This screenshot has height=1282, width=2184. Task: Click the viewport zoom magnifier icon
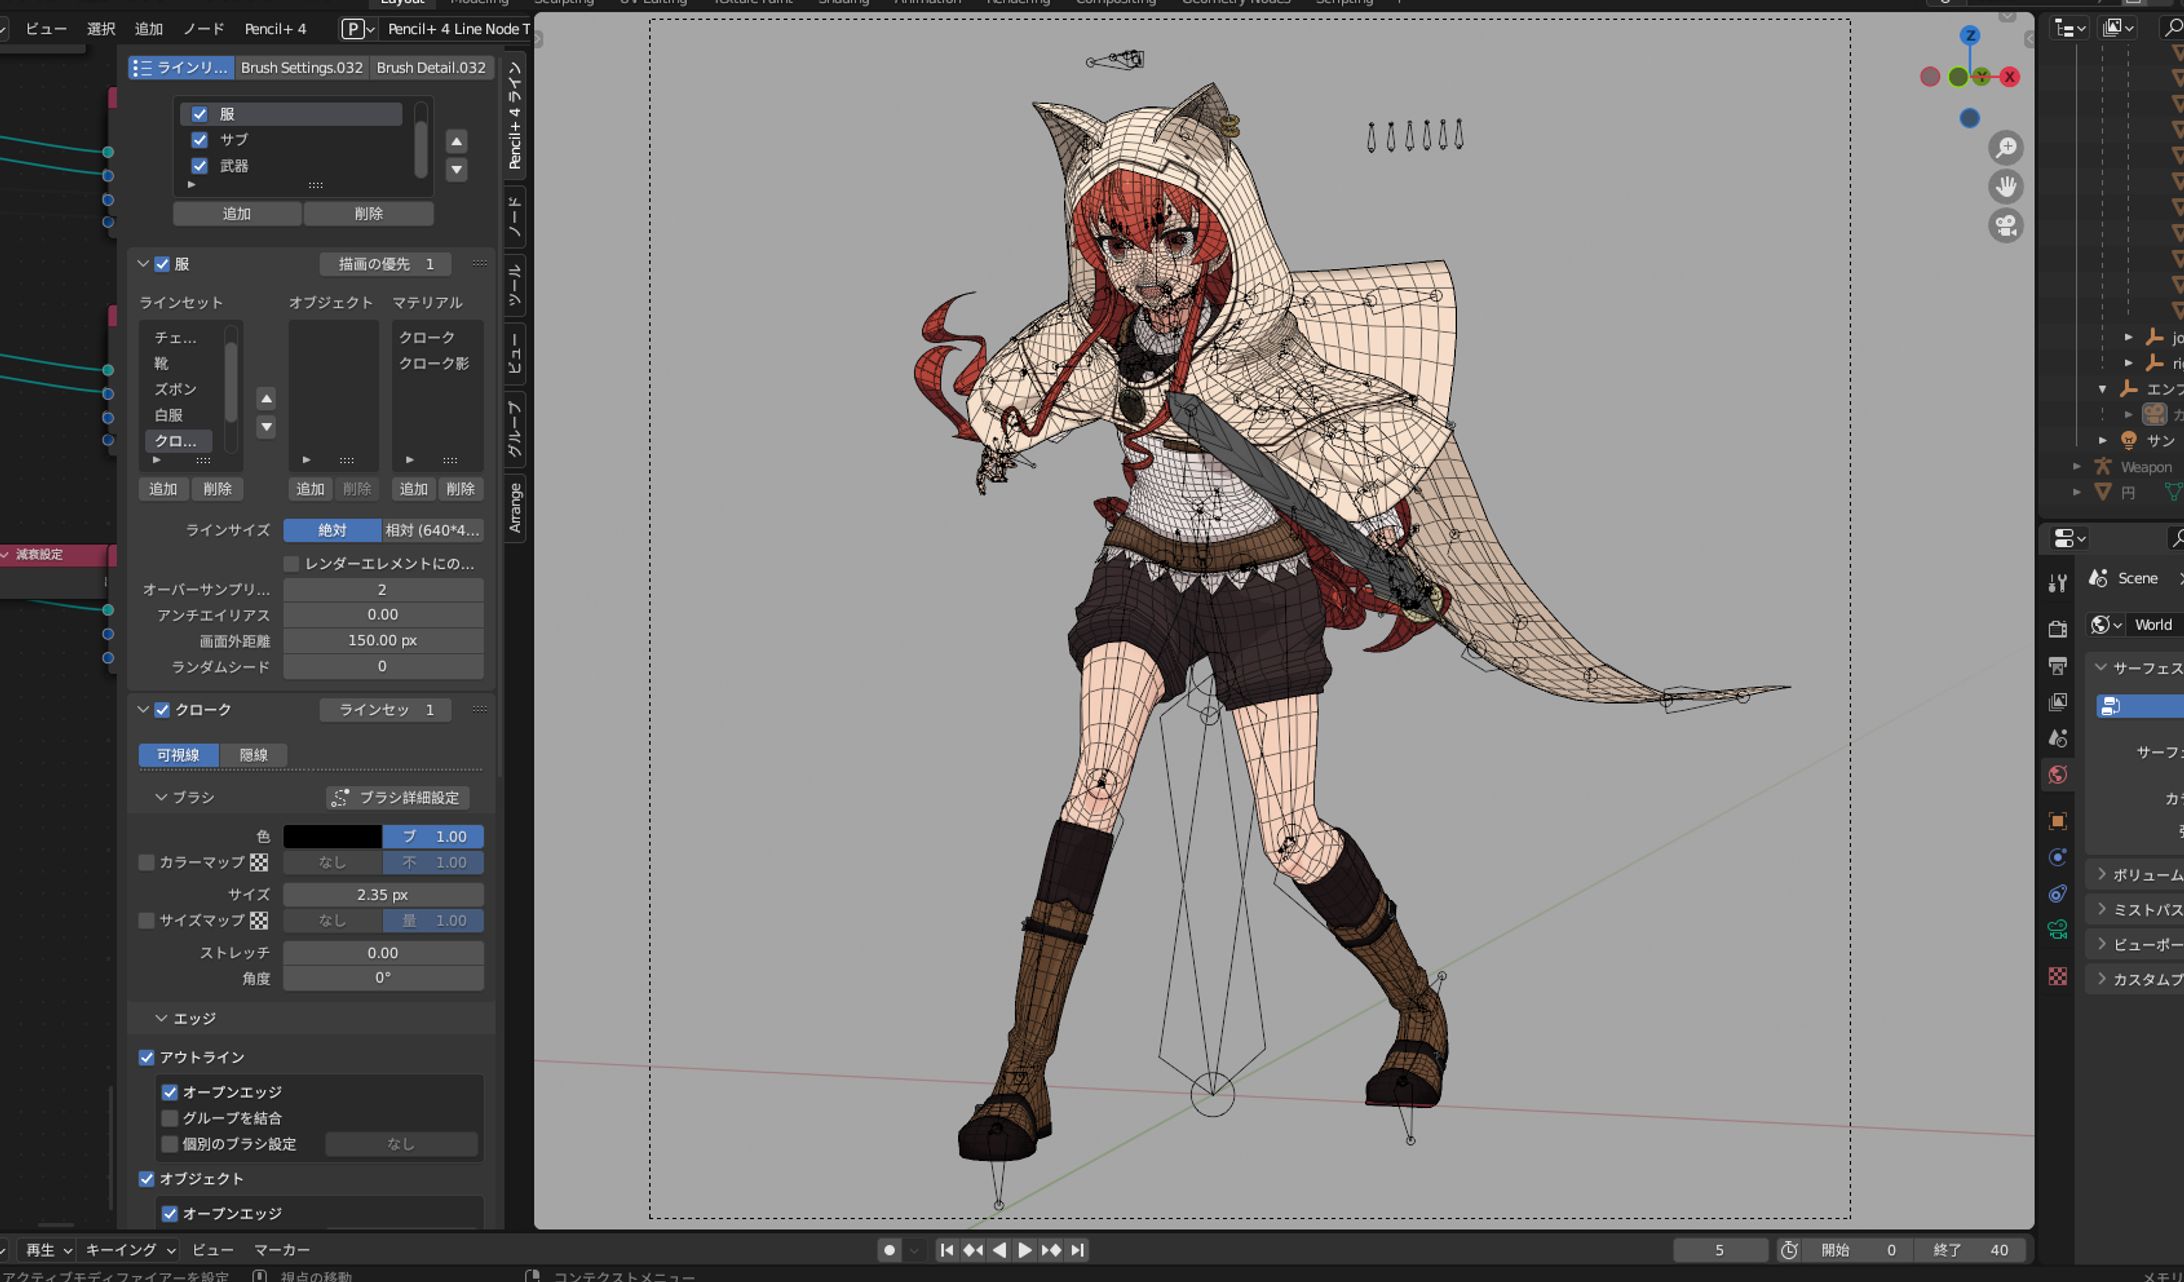pos(2006,148)
